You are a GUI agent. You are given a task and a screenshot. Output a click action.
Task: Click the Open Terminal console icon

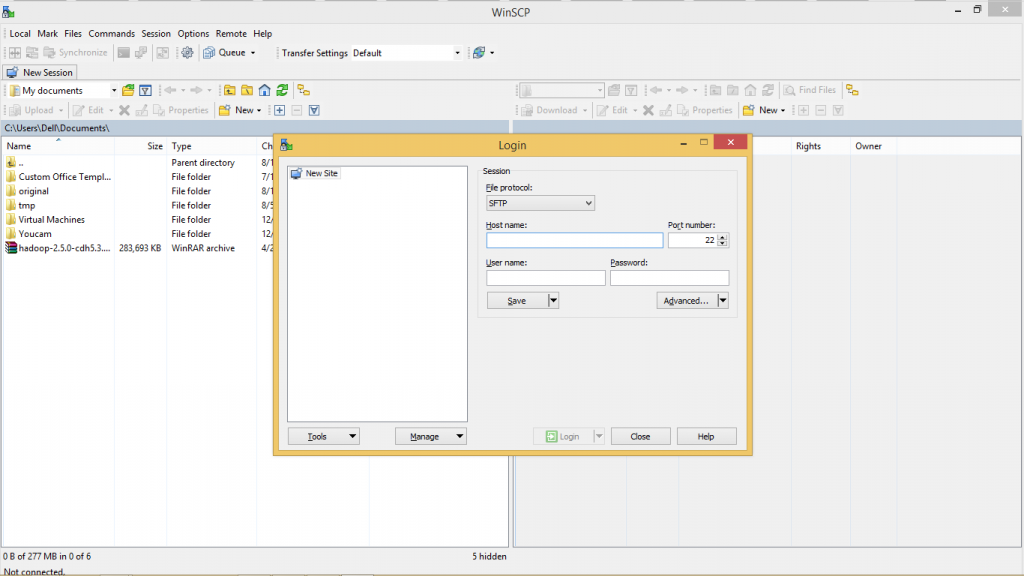tap(123, 53)
